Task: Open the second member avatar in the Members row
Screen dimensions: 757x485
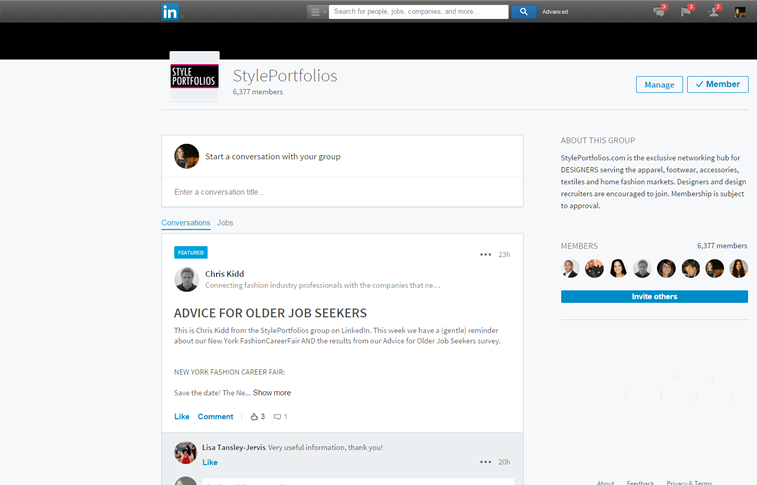Action: (x=594, y=269)
